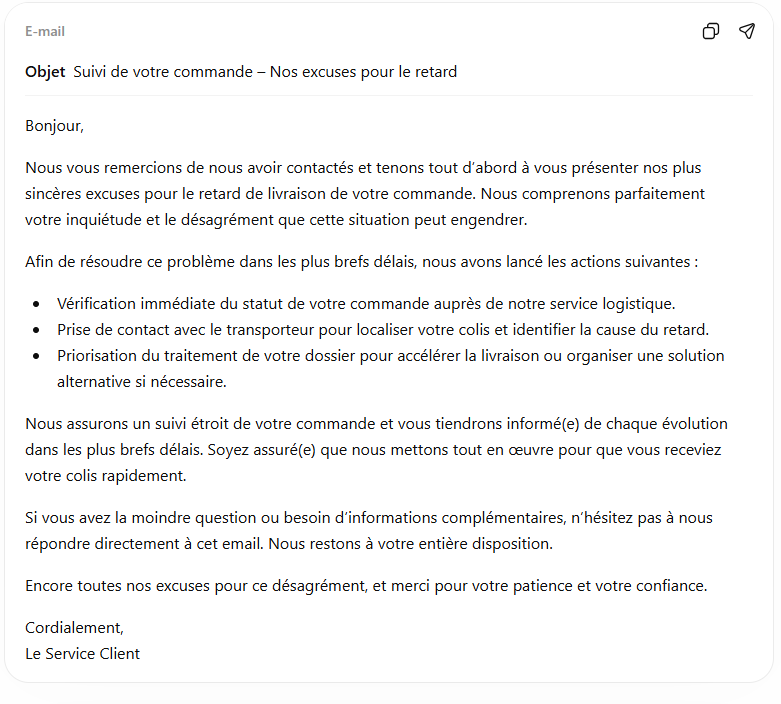Click the bullet dot before "Priorisation du traitement"
The image size is (781, 704).
pyautogui.click(x=37, y=356)
